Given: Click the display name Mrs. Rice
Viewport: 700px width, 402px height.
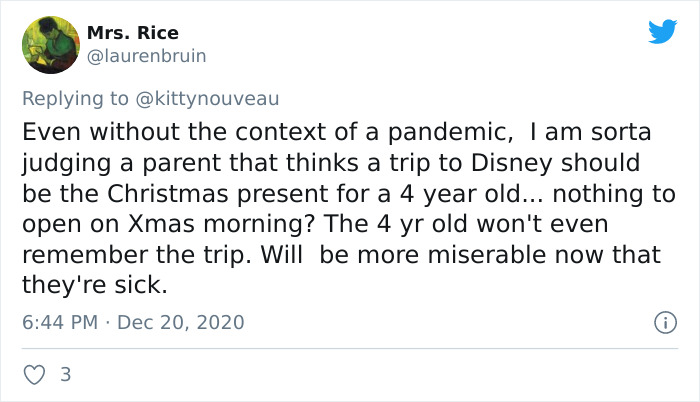Looking at the screenshot, I should pyautogui.click(x=132, y=33).
